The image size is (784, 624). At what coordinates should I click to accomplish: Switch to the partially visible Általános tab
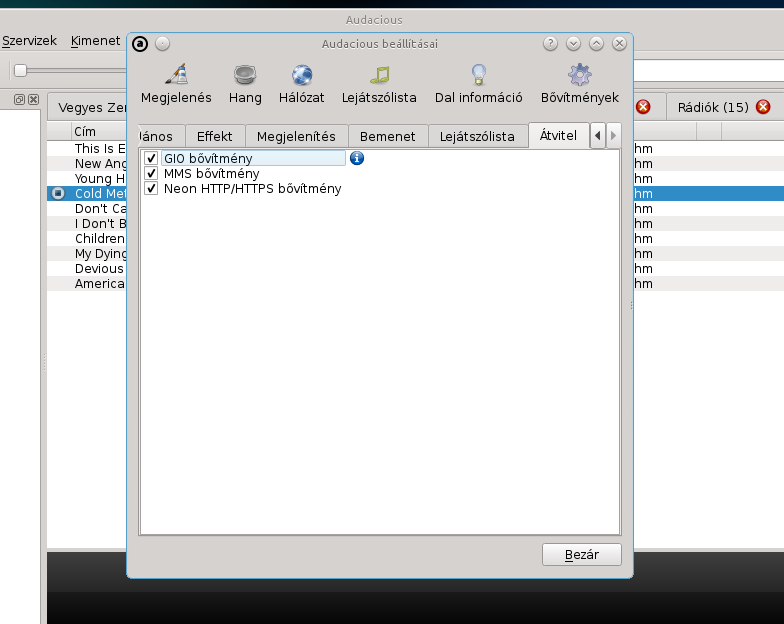coord(162,136)
